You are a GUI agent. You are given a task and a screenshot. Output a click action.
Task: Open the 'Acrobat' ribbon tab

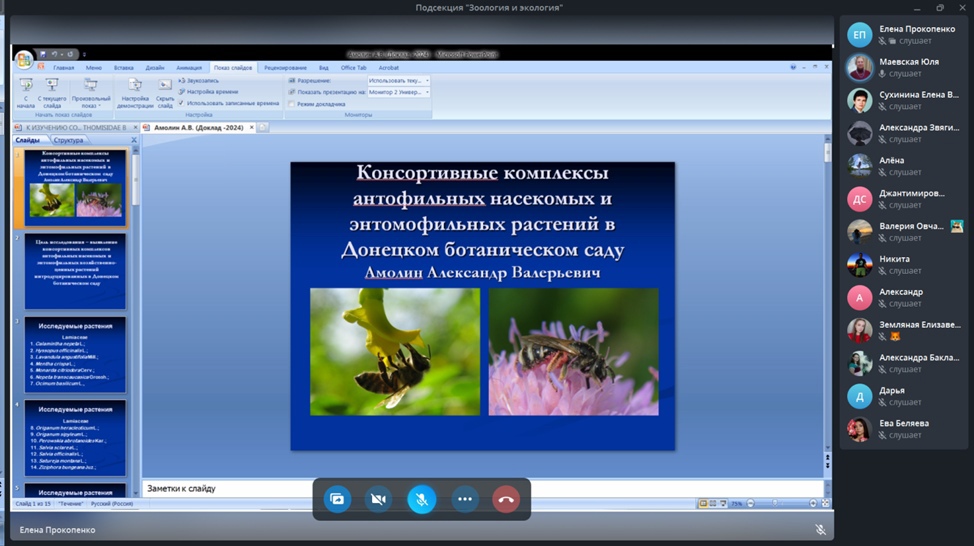[x=388, y=68]
